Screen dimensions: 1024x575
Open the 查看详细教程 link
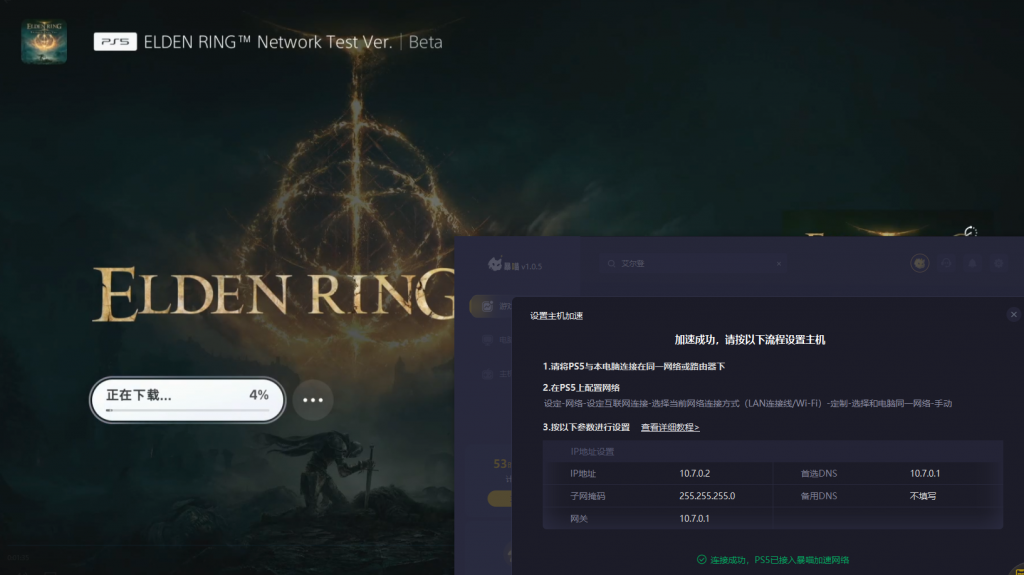(x=670, y=427)
